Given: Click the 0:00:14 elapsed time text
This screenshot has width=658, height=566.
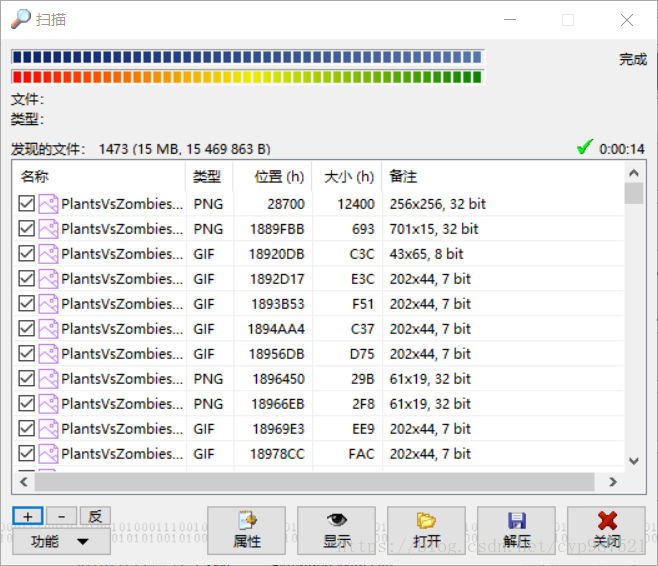Looking at the screenshot, I should coord(621,149).
